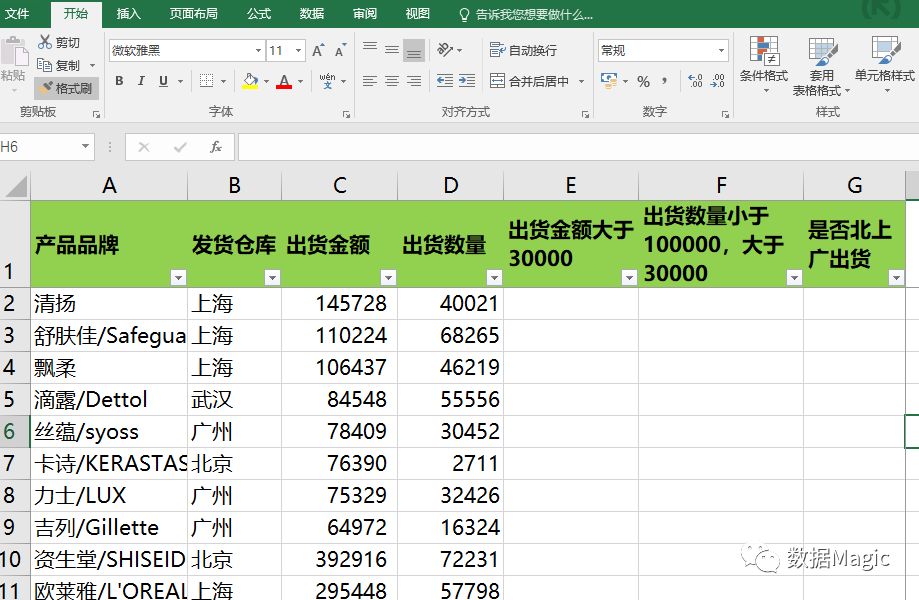The image size is (919, 600).
Task: Click the text orientation icon
Action: click(x=445, y=50)
